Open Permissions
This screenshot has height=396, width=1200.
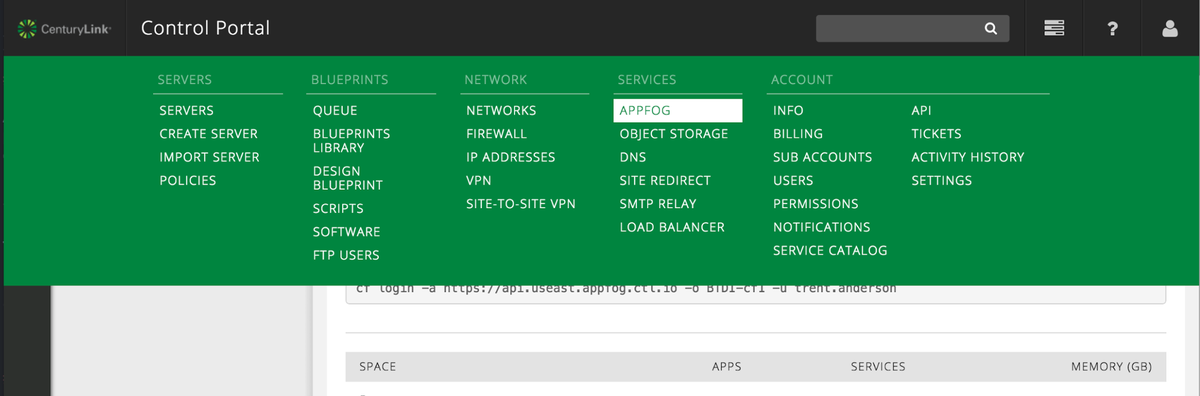click(815, 204)
